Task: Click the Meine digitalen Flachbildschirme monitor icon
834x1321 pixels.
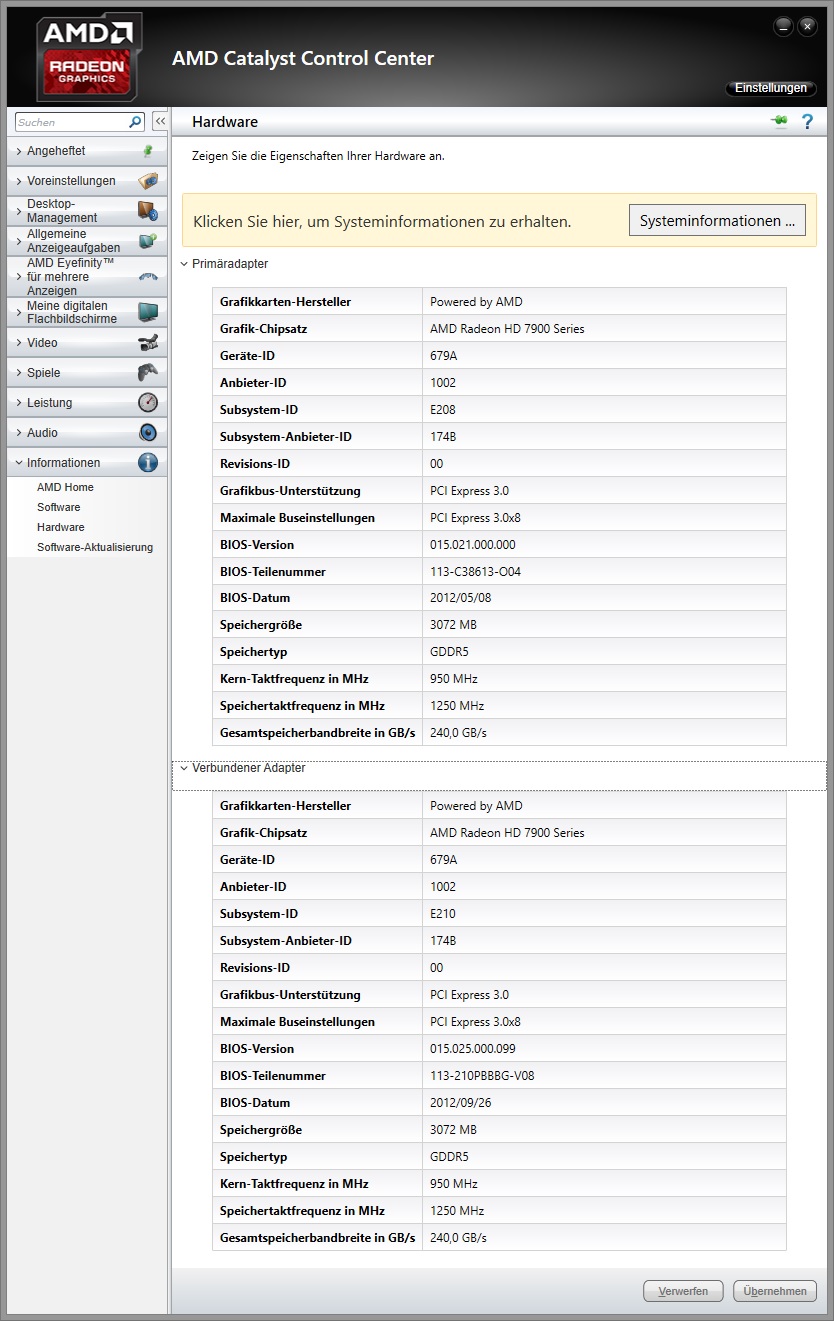Action: click(148, 312)
